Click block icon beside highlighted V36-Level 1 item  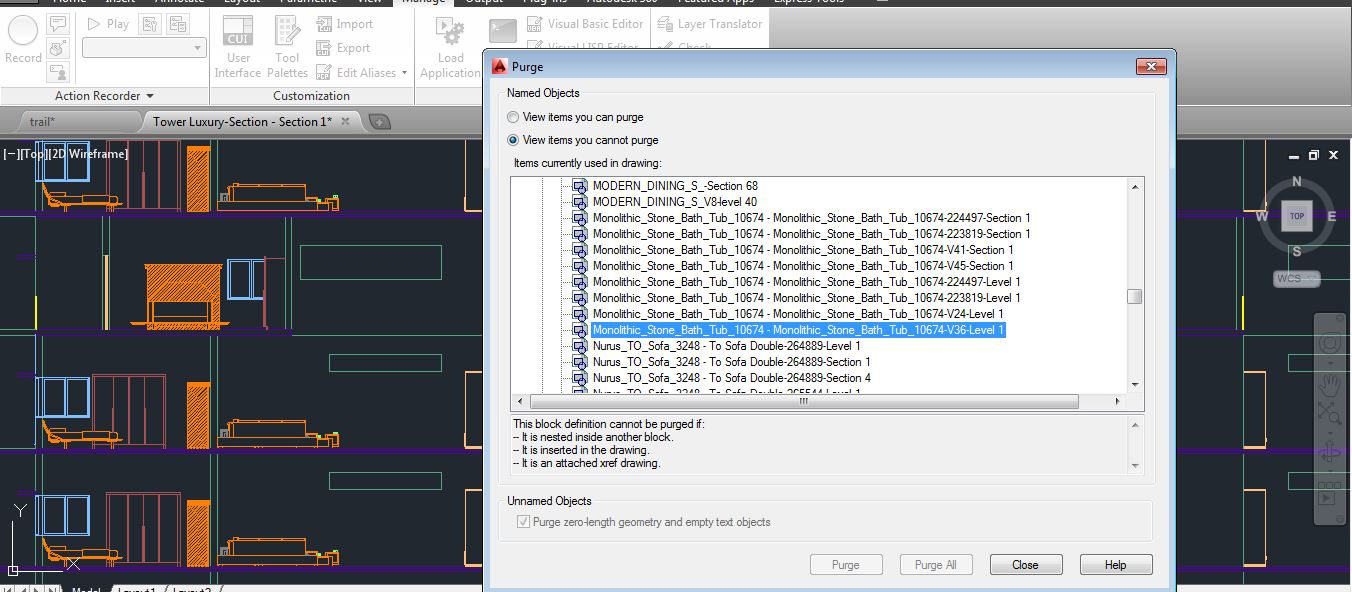tap(579, 330)
